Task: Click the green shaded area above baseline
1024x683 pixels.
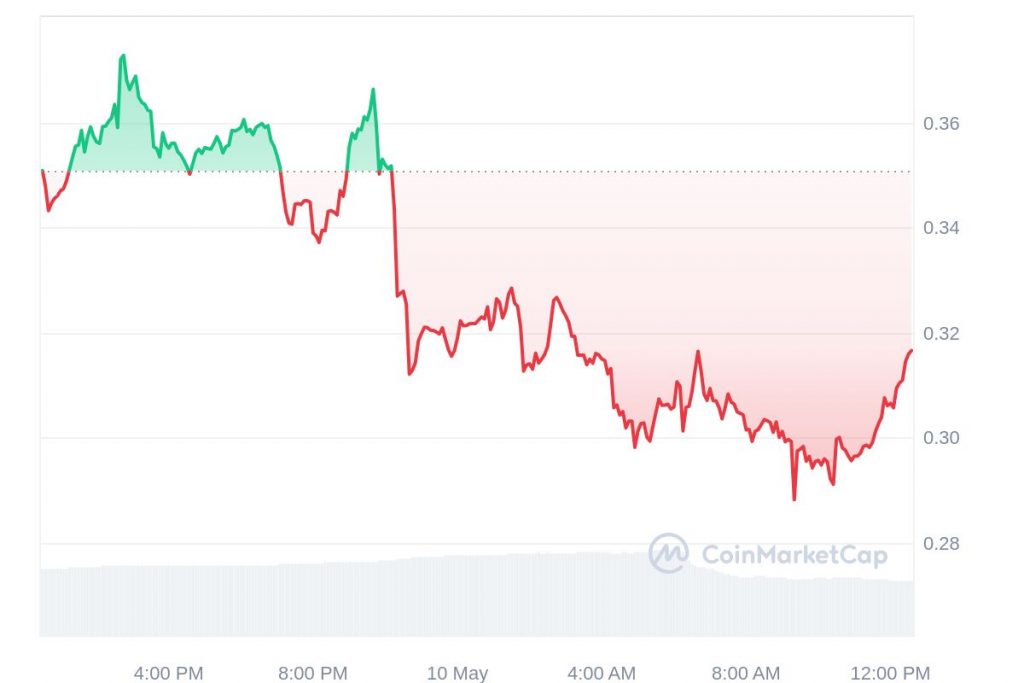Action: 130,140
